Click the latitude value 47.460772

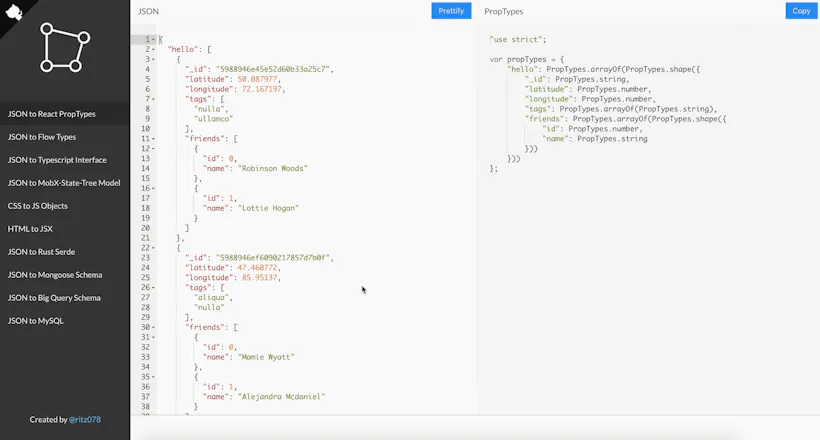257,268
